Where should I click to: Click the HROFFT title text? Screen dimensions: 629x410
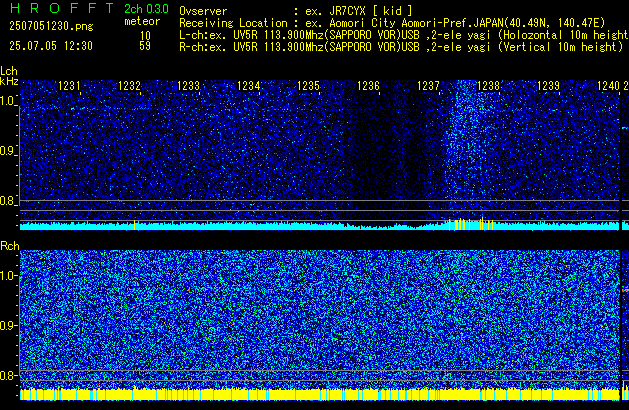62,8
